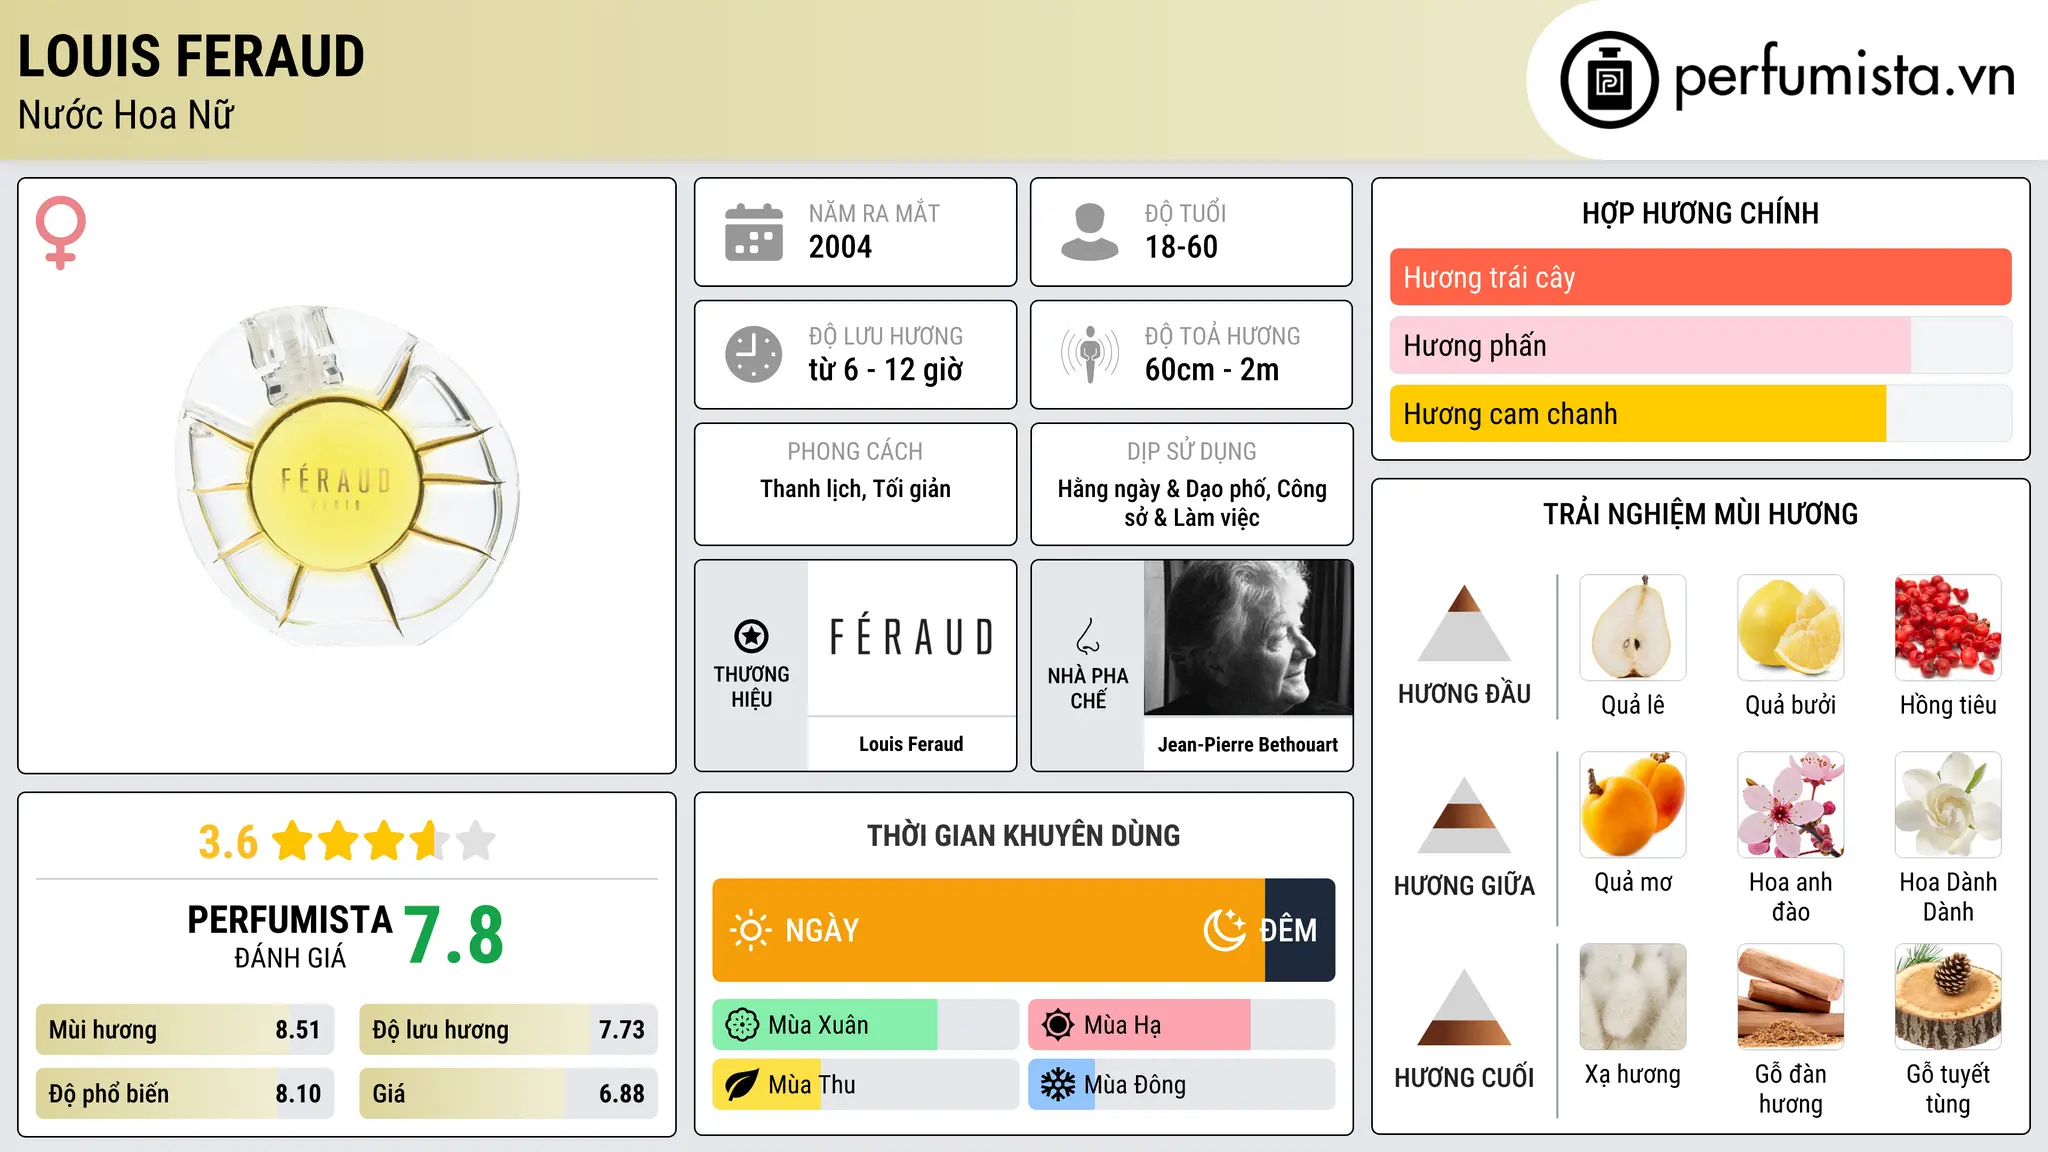The width and height of the screenshot is (2048, 1152).
Task: Click the pink female gender symbol
Action: pyautogui.click(x=60, y=232)
